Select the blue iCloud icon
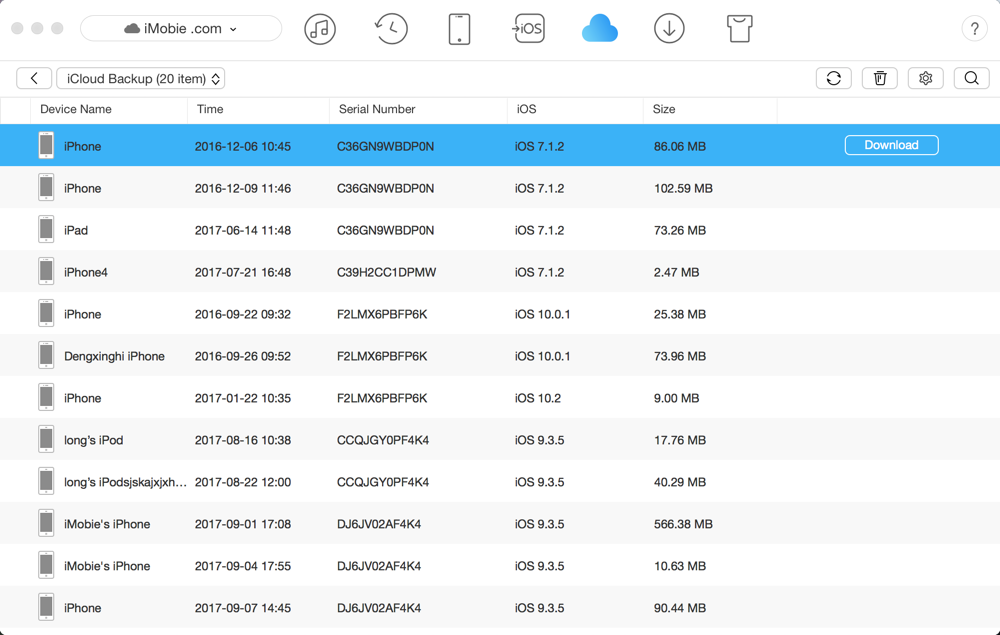1000x635 pixels. click(x=600, y=29)
